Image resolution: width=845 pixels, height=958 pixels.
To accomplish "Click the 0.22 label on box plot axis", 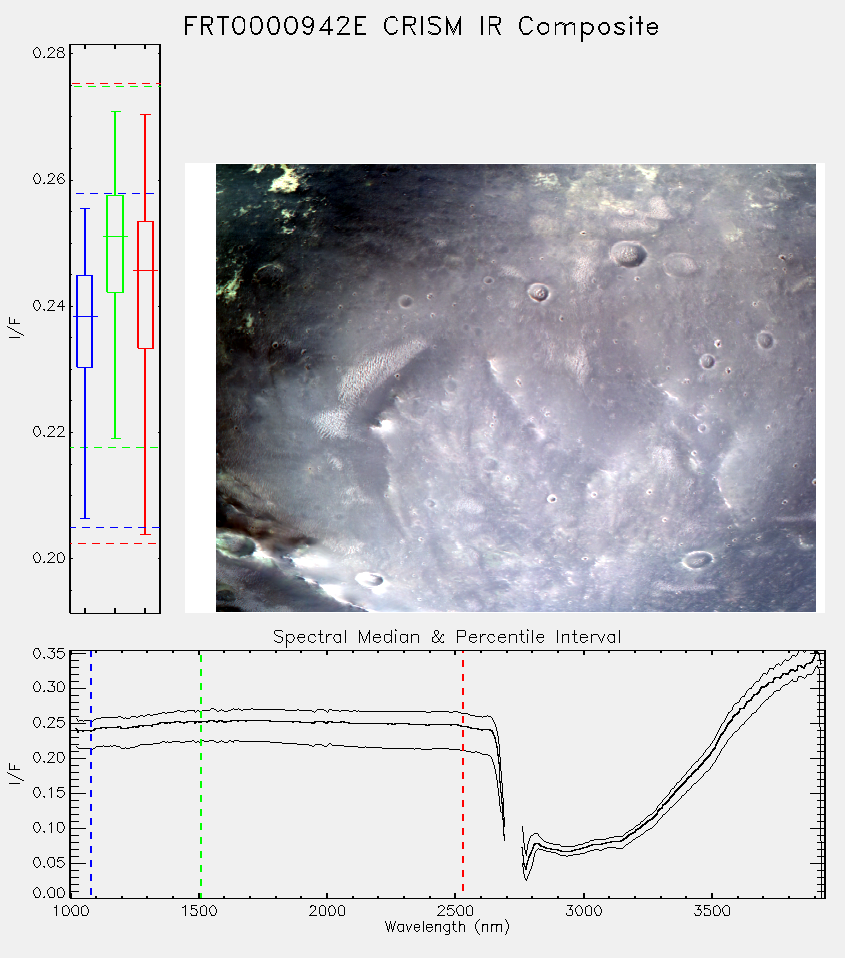I will click(49, 432).
